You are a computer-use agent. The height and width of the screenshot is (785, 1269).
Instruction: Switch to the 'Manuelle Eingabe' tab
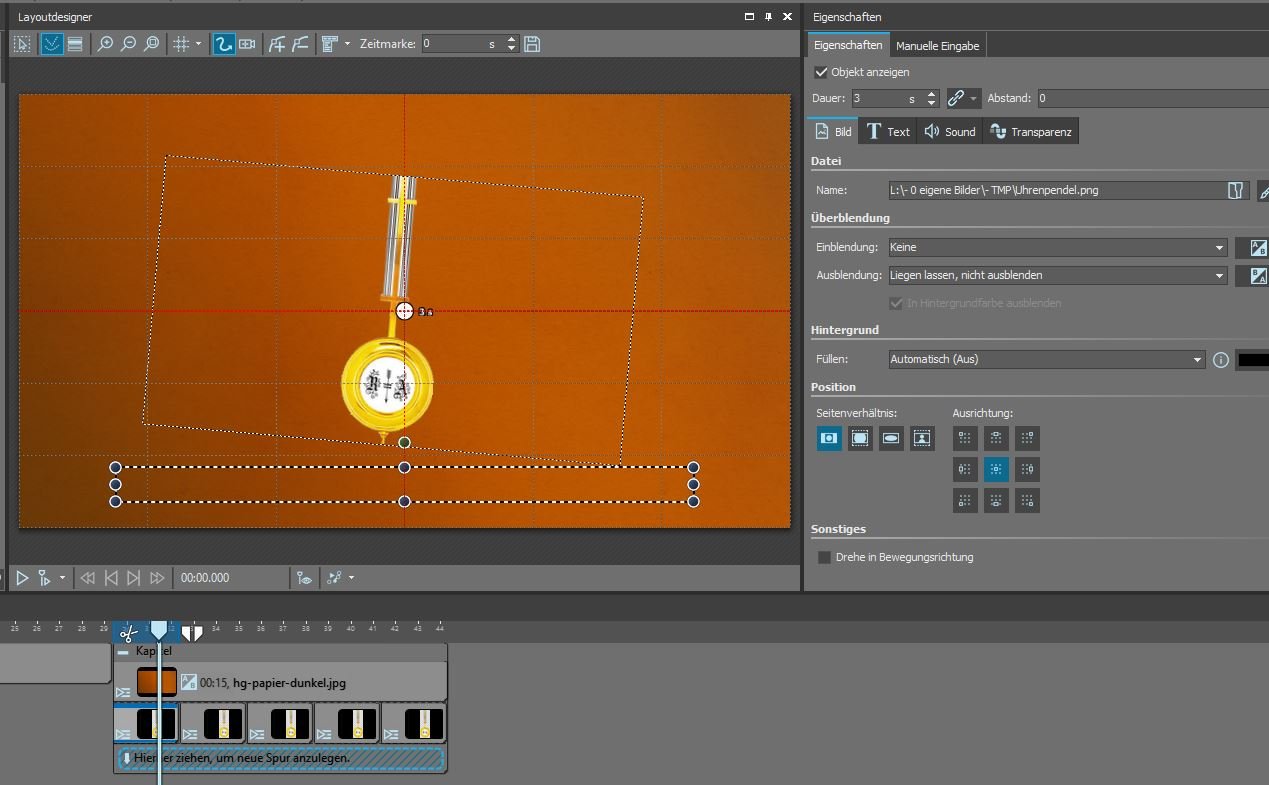point(937,46)
